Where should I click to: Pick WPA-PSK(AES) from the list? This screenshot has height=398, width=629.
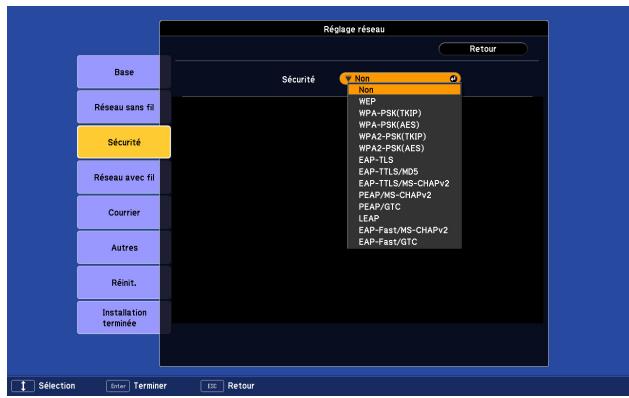pyautogui.click(x=404, y=125)
